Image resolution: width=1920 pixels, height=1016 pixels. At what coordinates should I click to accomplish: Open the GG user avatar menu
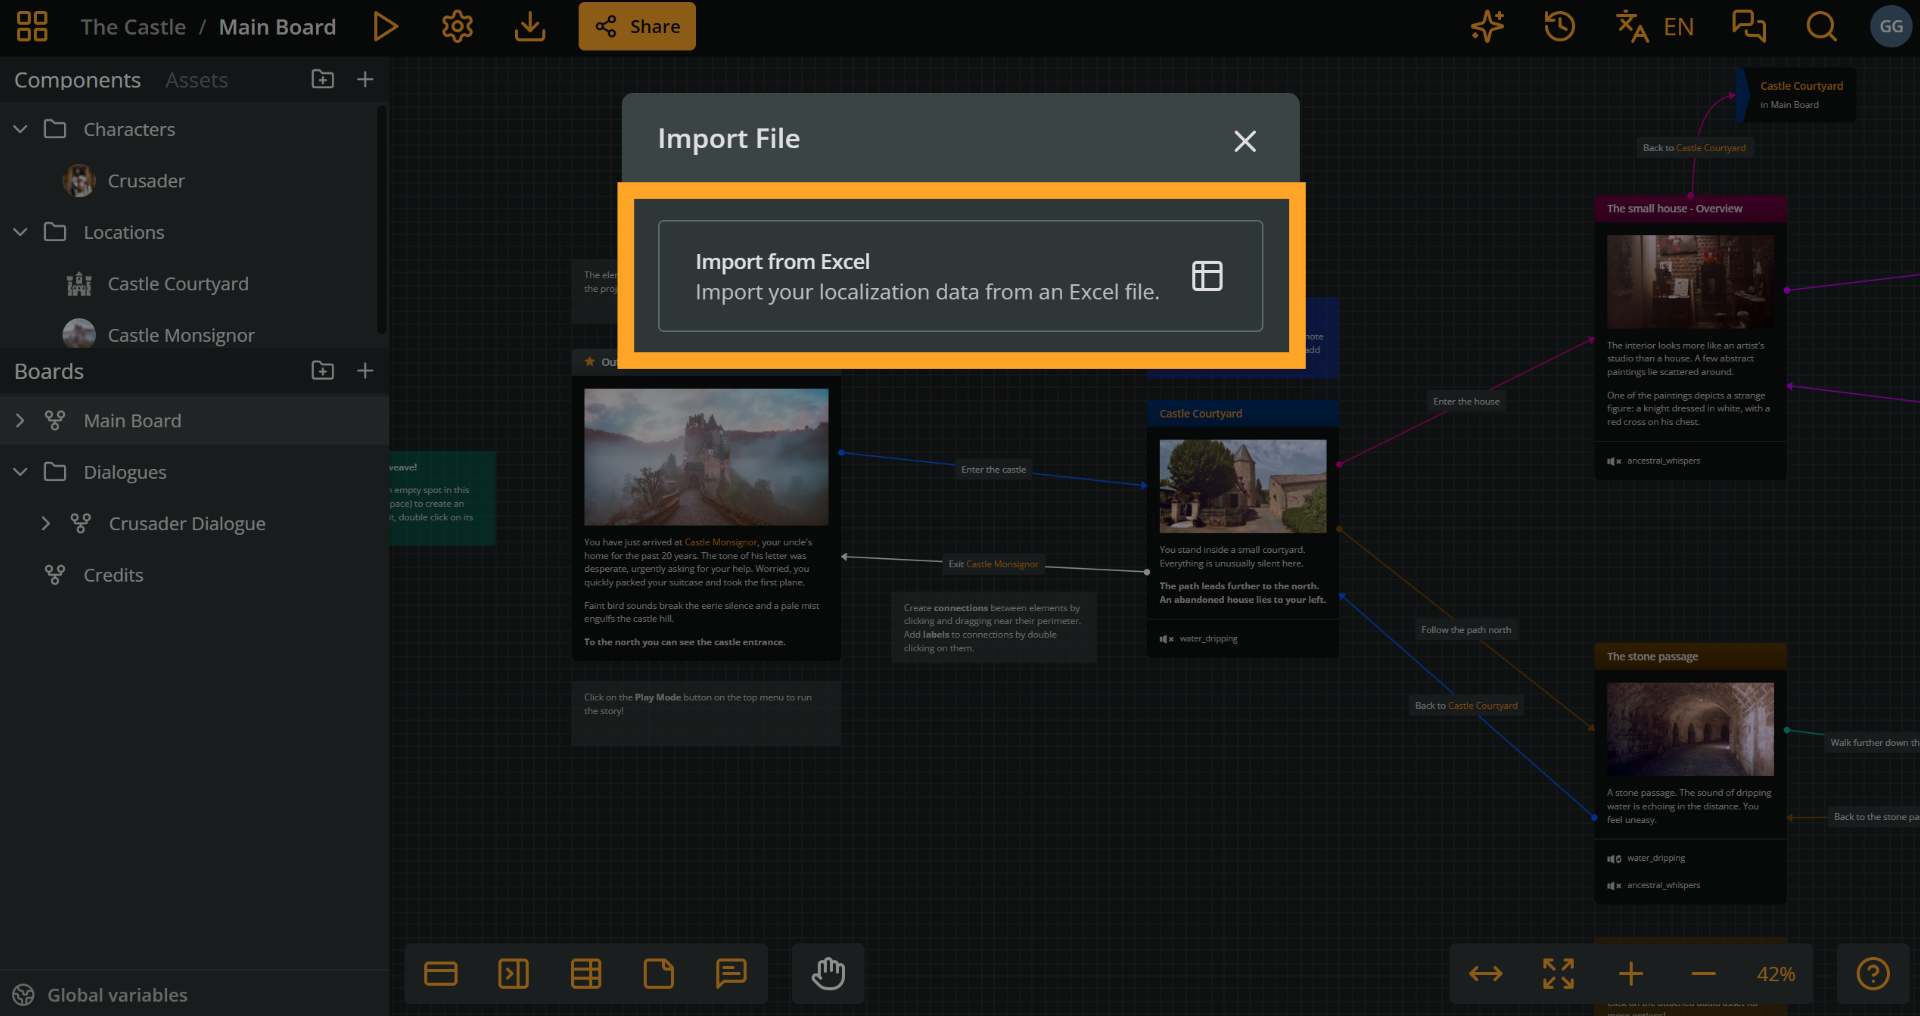tap(1891, 27)
